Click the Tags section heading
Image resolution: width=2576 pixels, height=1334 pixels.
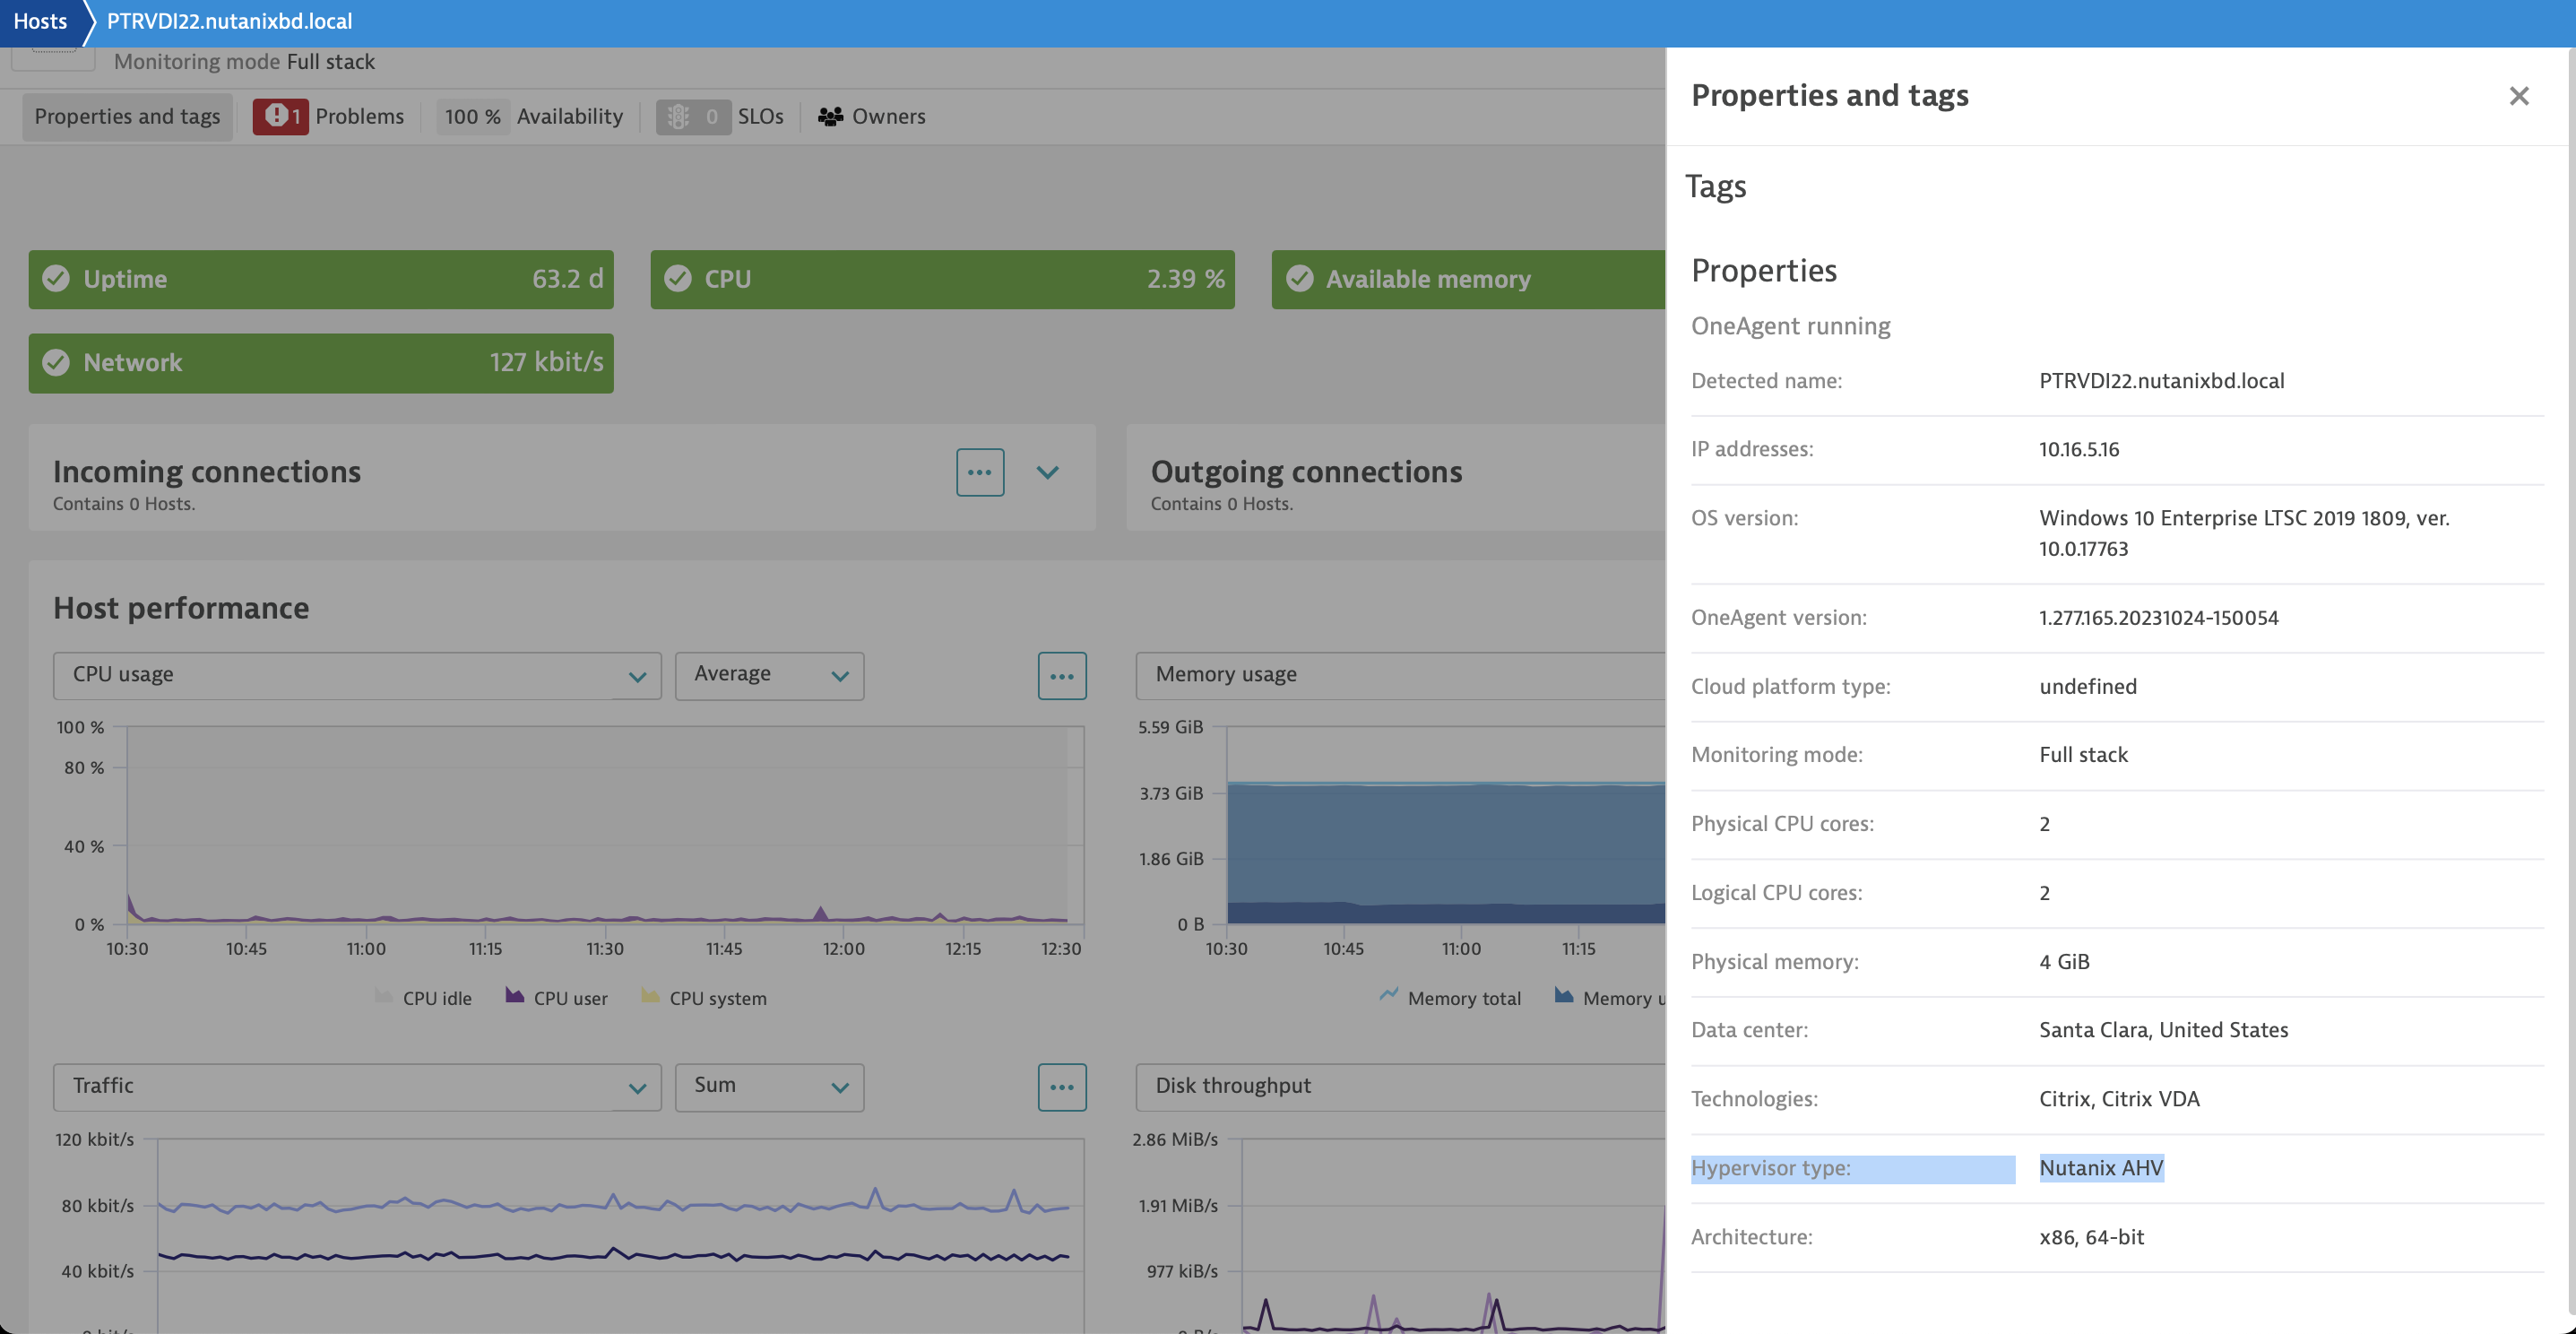click(1715, 186)
